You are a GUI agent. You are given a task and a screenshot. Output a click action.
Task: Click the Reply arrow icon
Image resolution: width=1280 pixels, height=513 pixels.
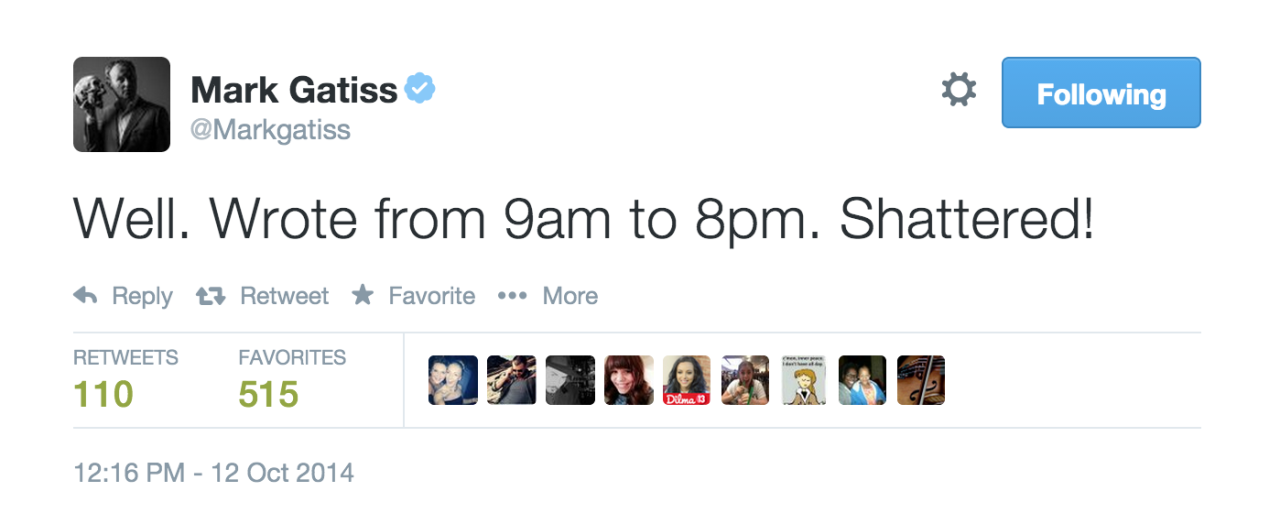click(86, 296)
